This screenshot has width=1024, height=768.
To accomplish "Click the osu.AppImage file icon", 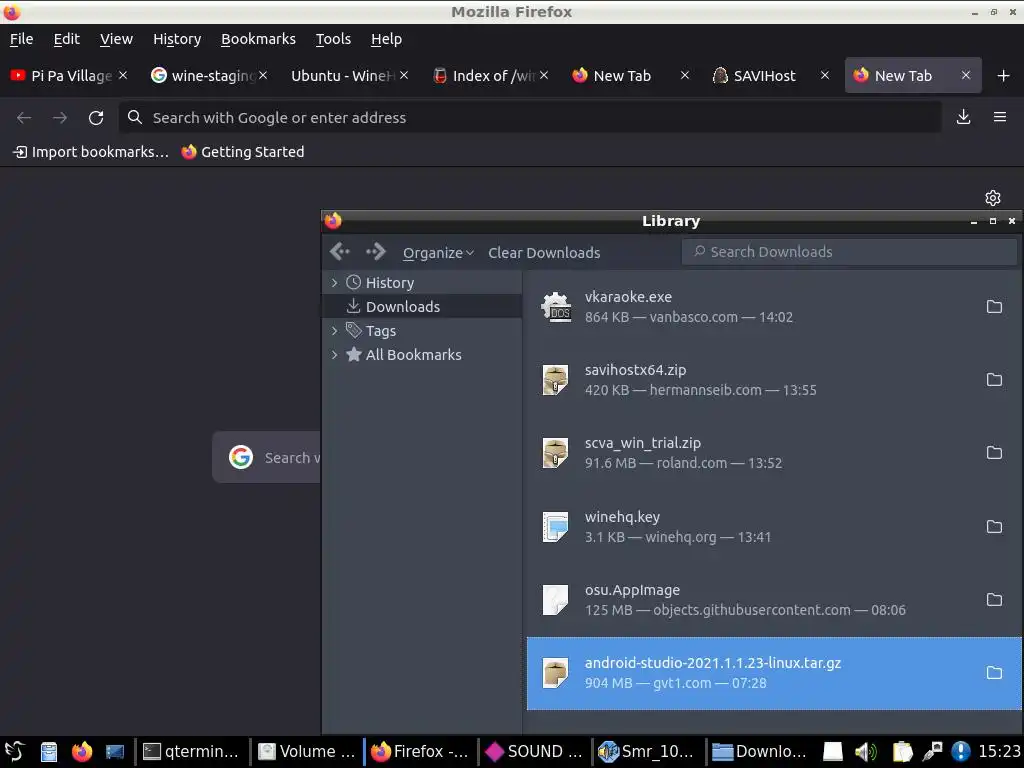I will [556, 600].
